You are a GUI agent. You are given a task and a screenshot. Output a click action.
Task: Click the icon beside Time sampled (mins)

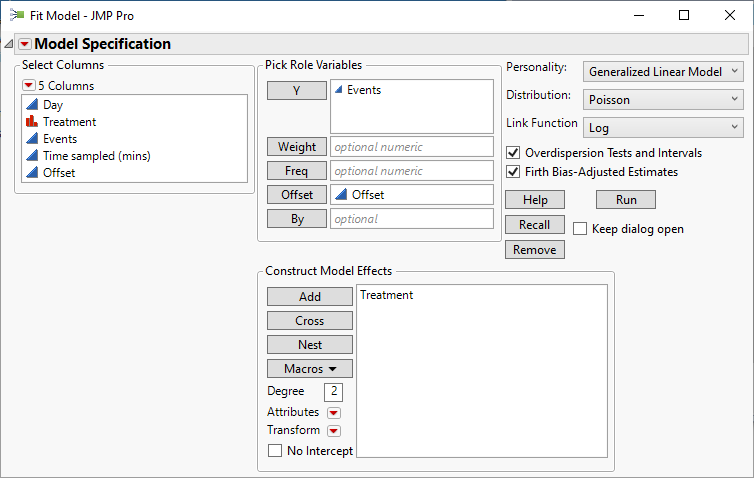(x=32, y=155)
